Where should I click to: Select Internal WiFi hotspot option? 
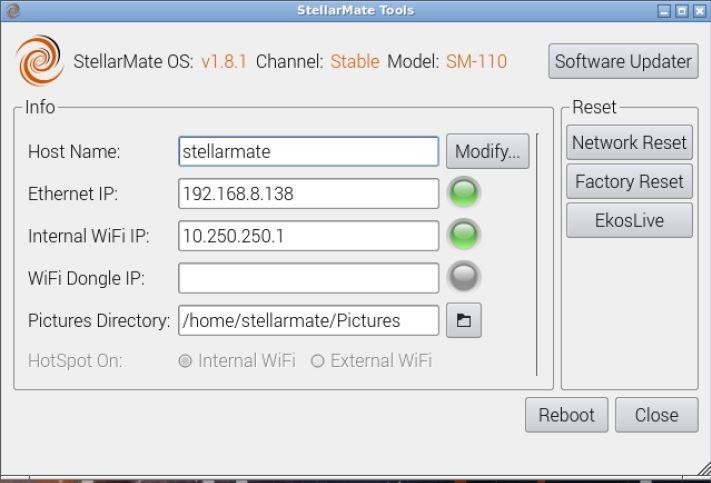(x=185, y=361)
